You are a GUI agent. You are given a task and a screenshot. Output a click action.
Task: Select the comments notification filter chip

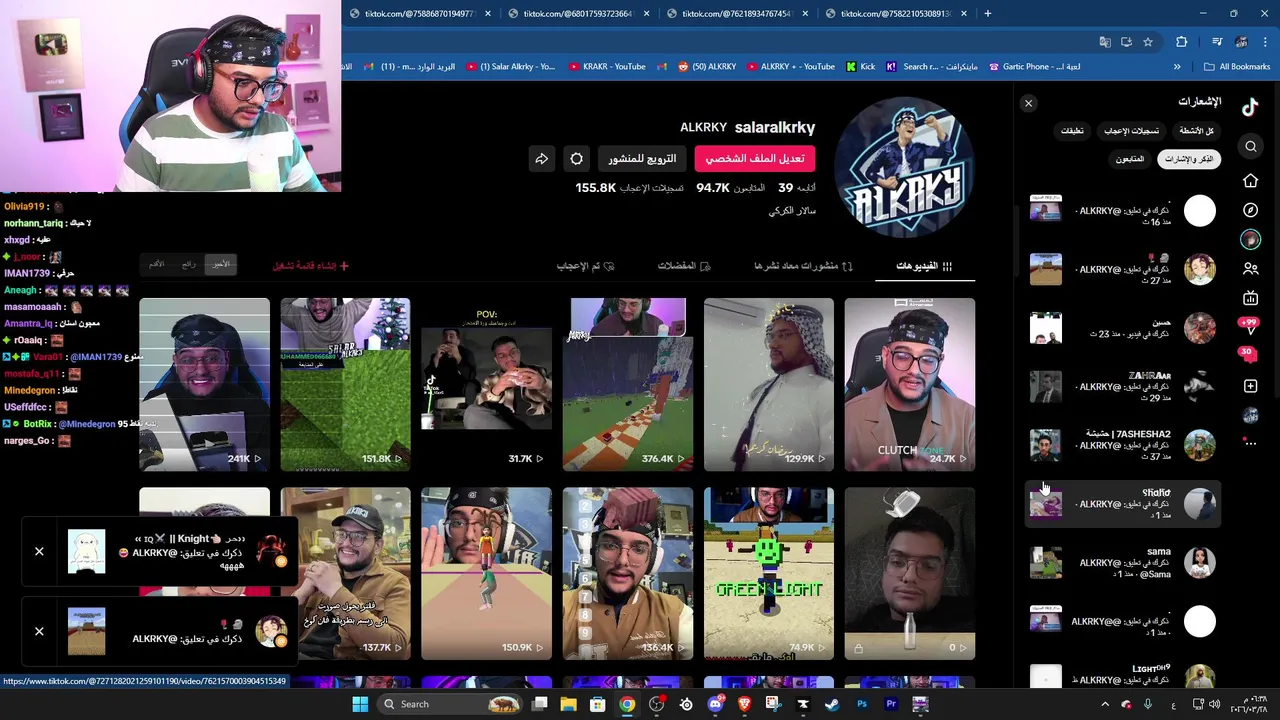point(1072,131)
